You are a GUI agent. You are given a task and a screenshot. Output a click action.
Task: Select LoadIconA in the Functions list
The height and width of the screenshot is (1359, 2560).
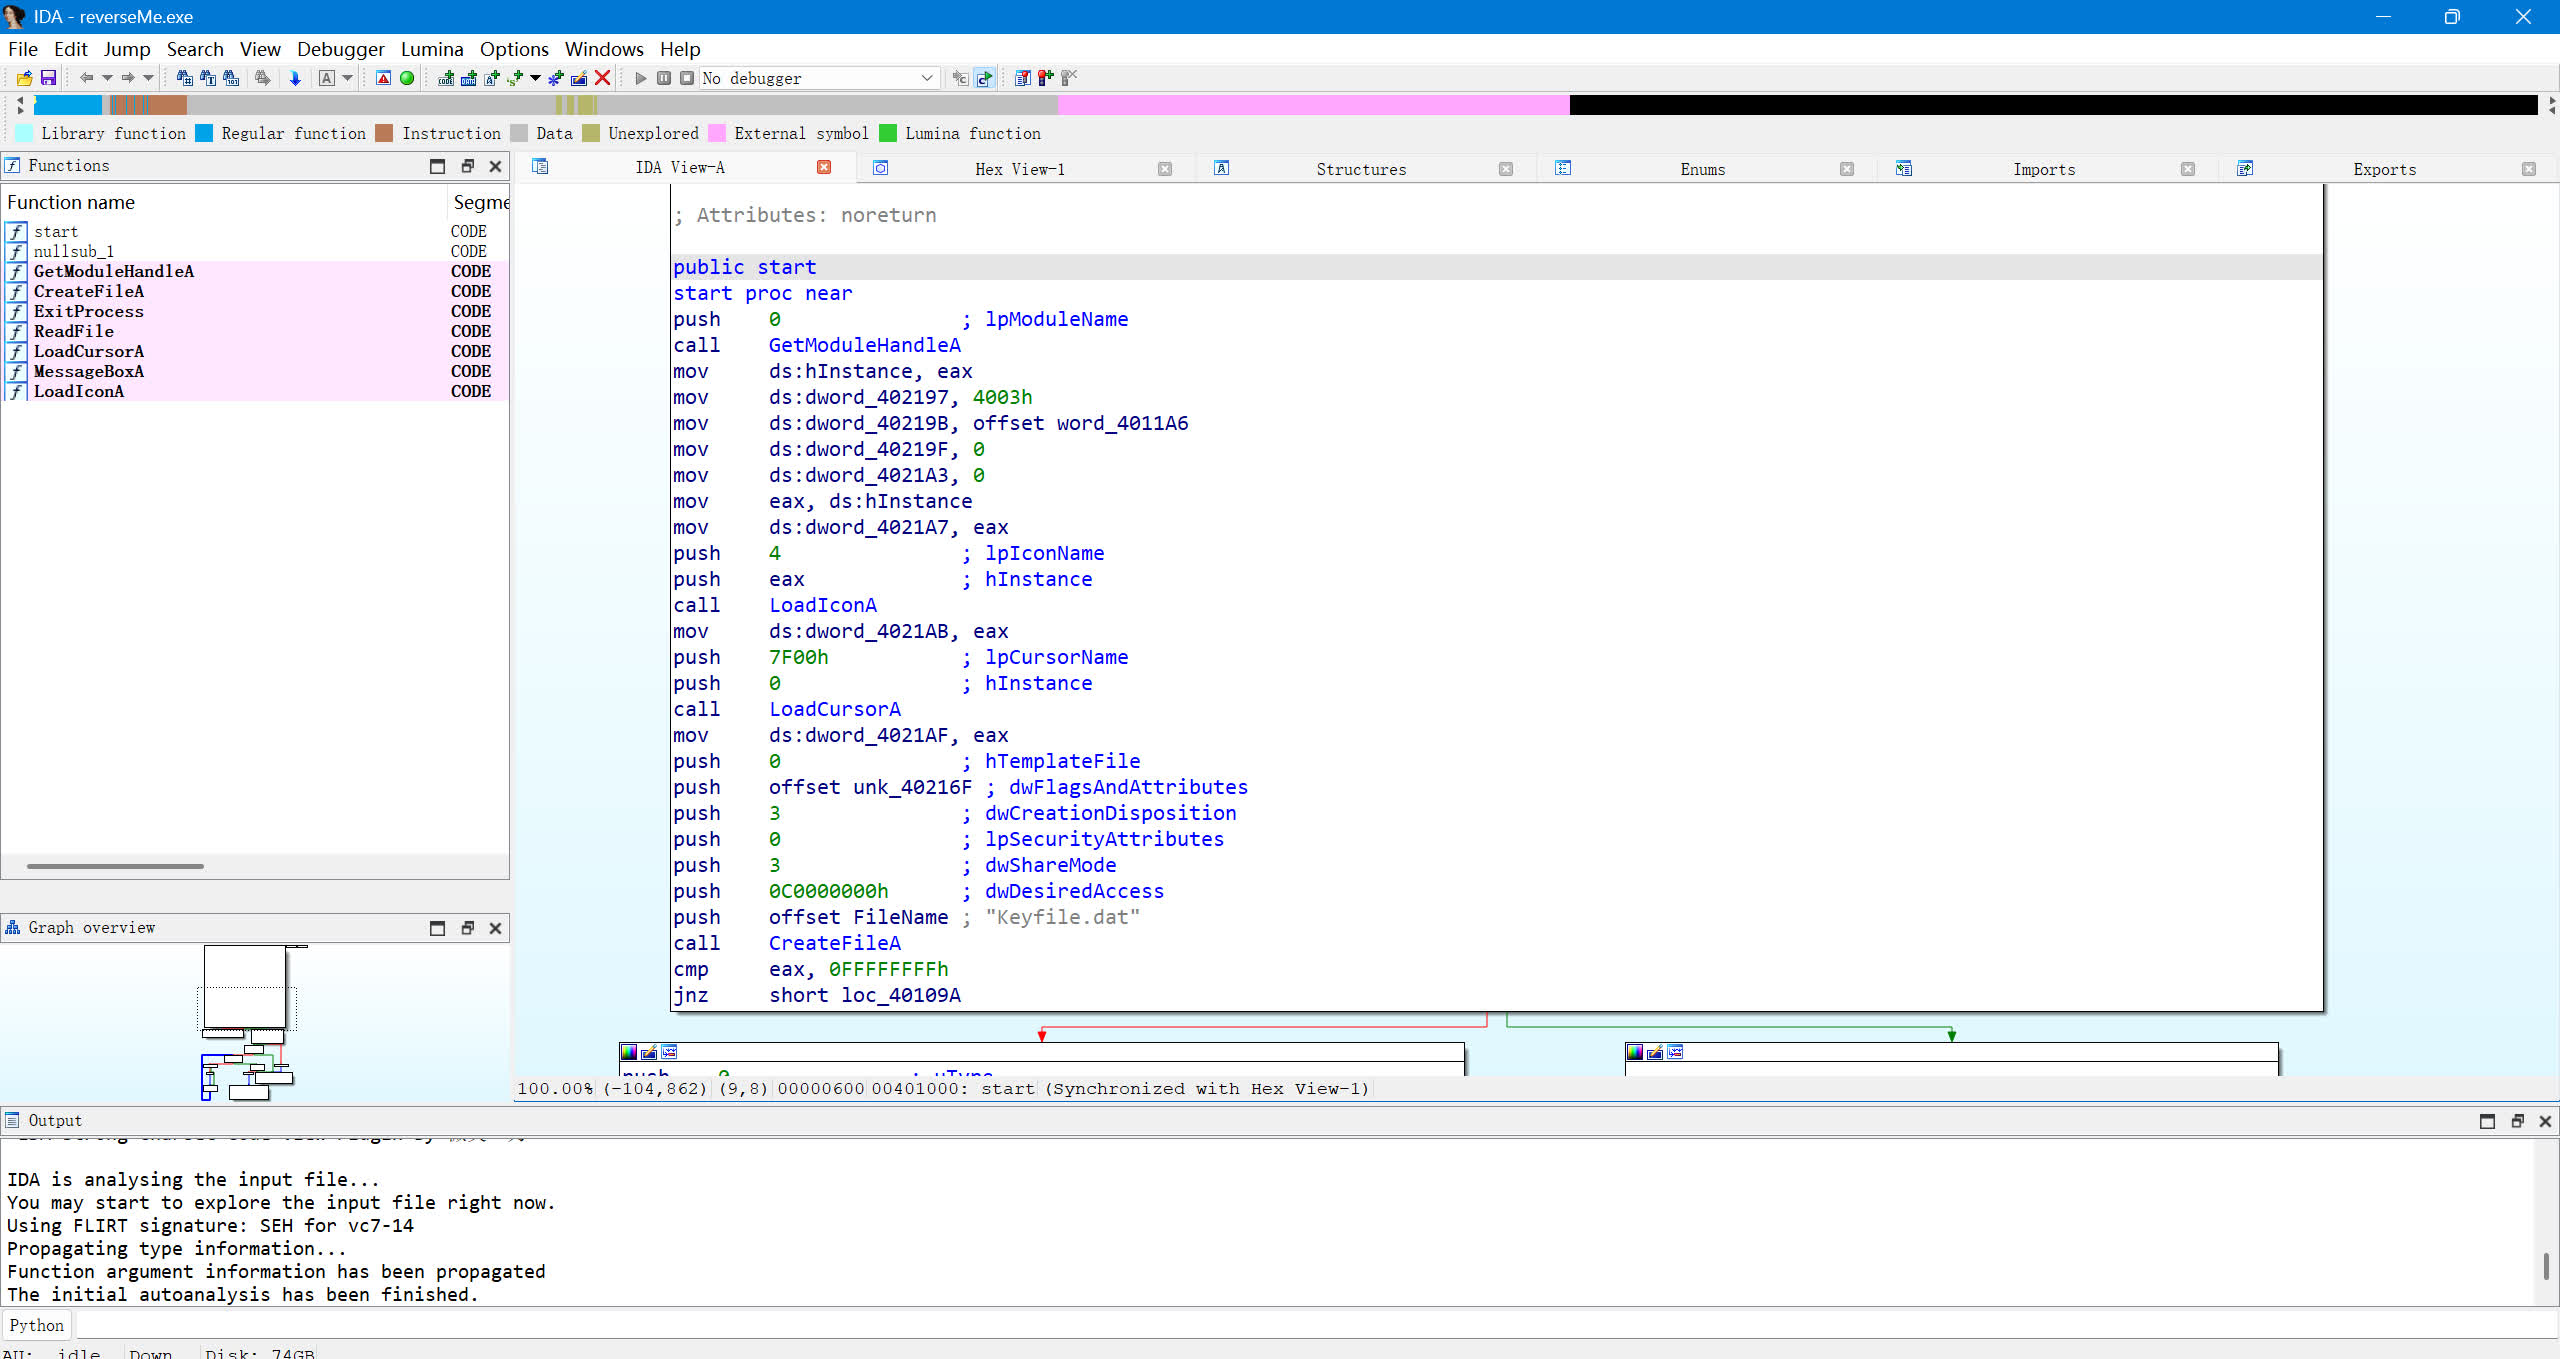point(255,391)
